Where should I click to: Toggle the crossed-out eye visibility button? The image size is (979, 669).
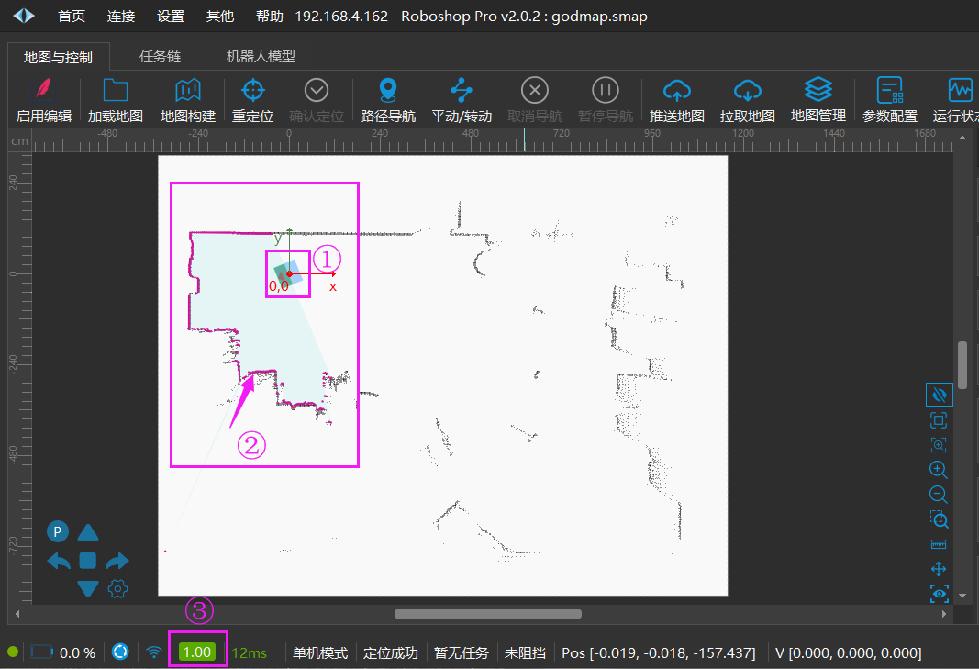938,395
